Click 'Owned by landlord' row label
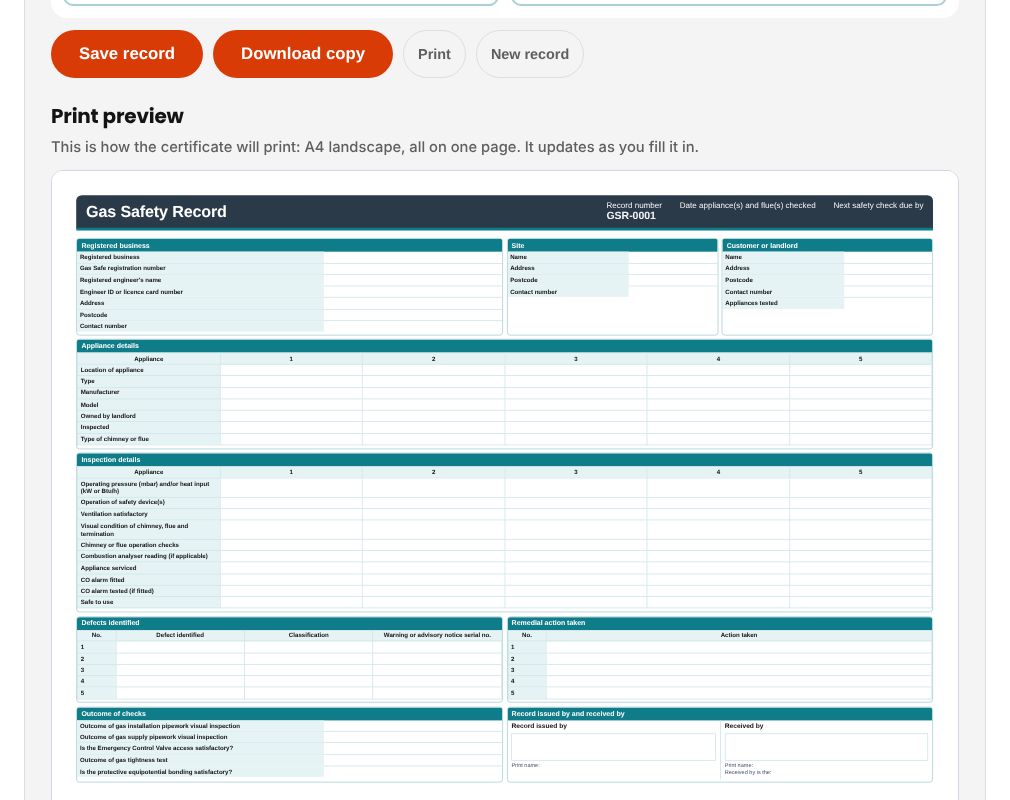The height and width of the screenshot is (800, 1010). pos(108,416)
